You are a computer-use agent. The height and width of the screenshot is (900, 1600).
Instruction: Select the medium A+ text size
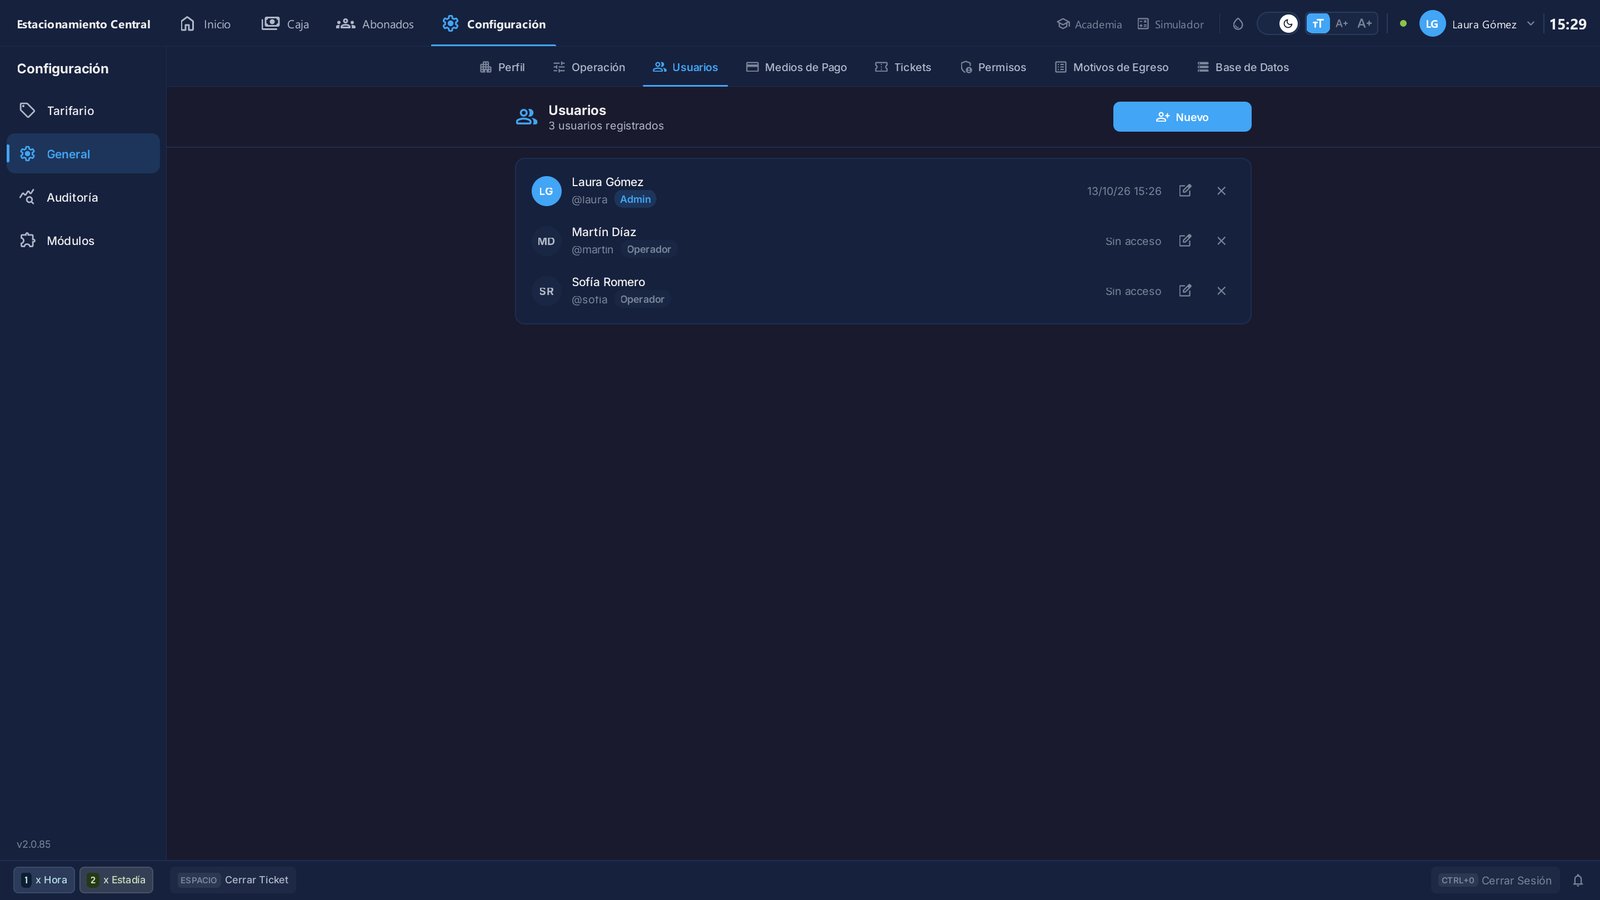1342,24
